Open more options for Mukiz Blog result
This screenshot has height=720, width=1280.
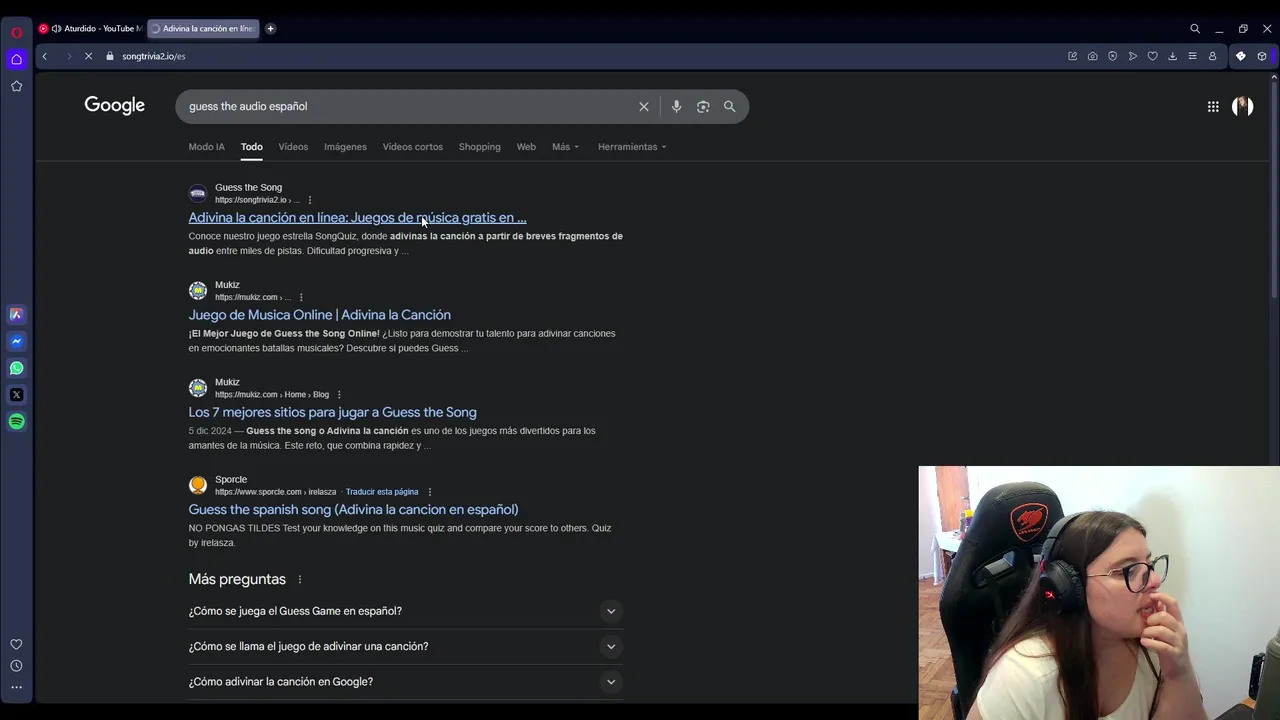pyautogui.click(x=339, y=394)
